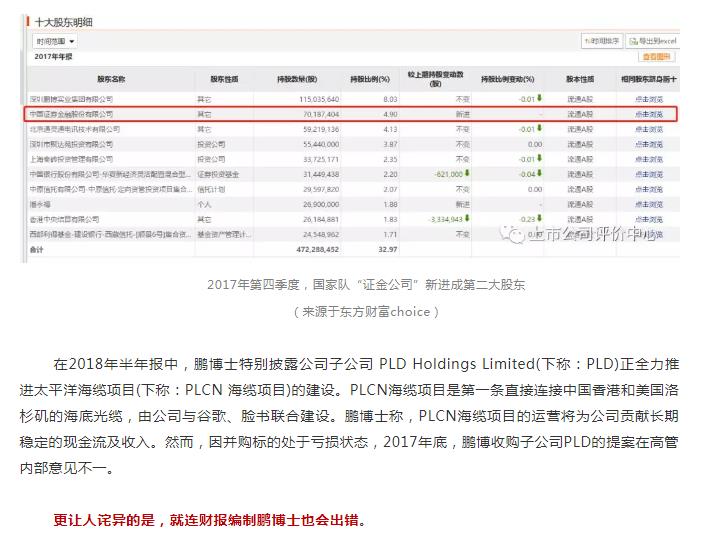Click the 持股比例变动(%) column header
The image size is (703, 551).
[x=508, y=79]
